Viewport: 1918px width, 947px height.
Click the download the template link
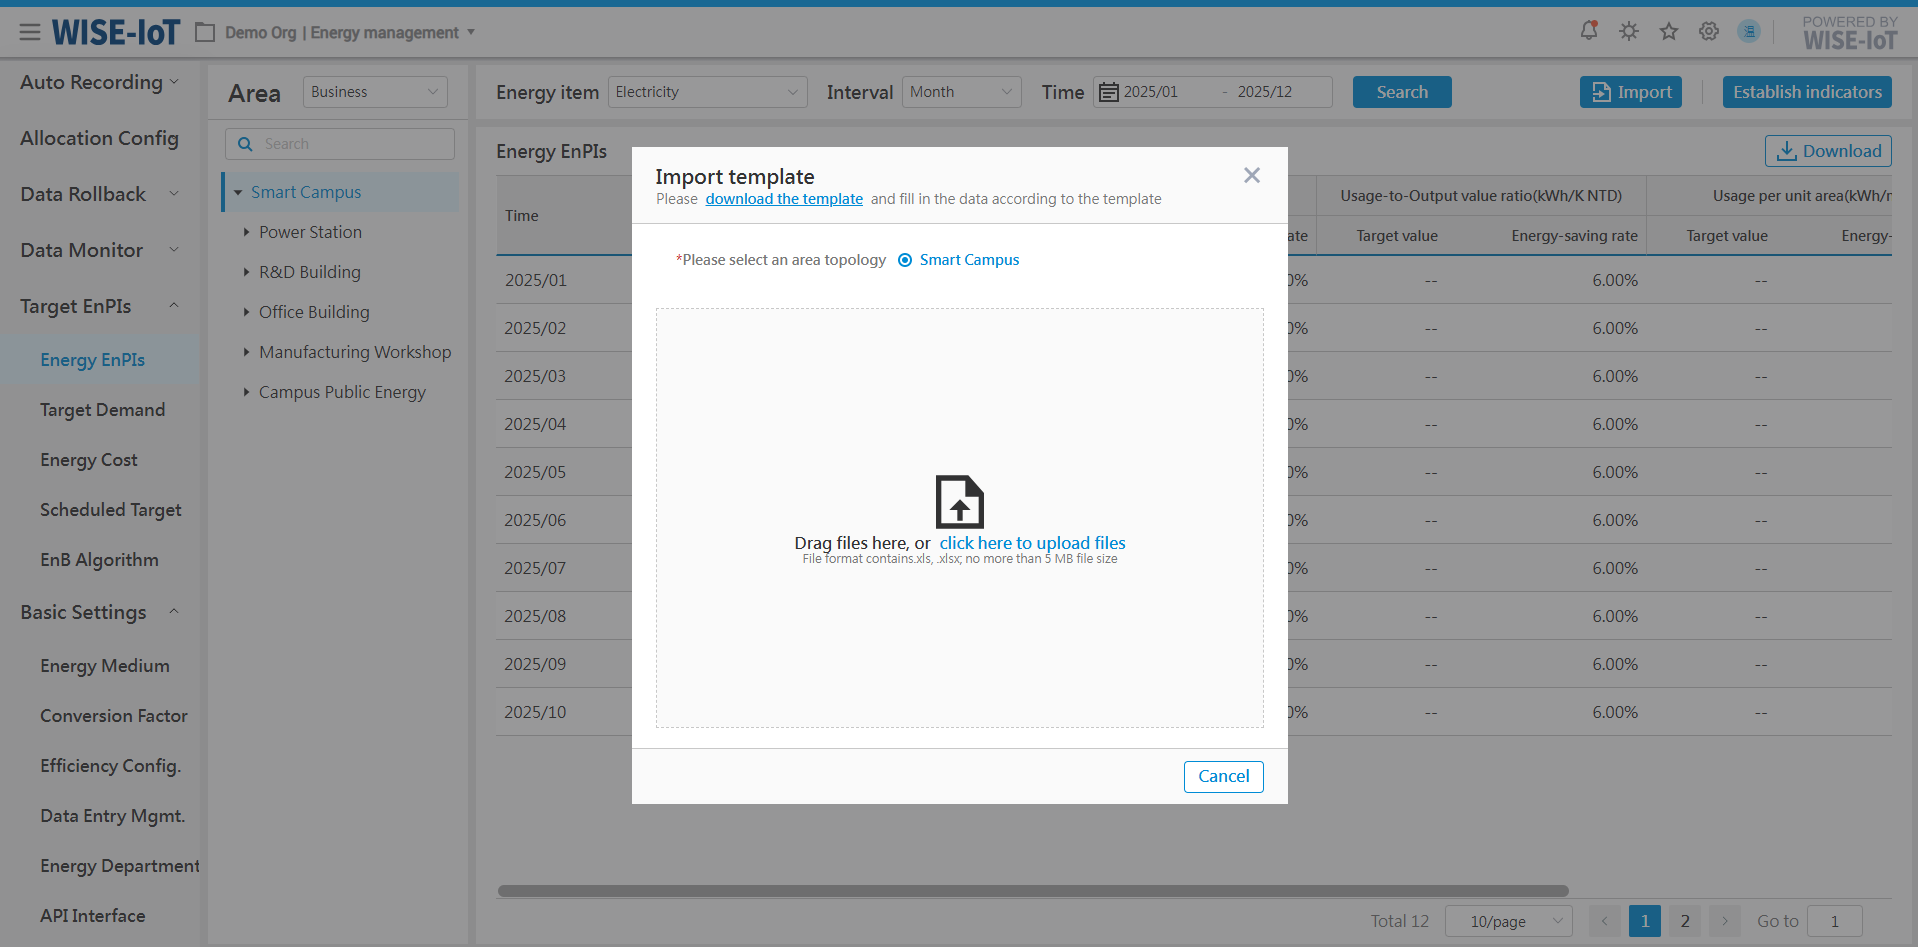(x=784, y=199)
